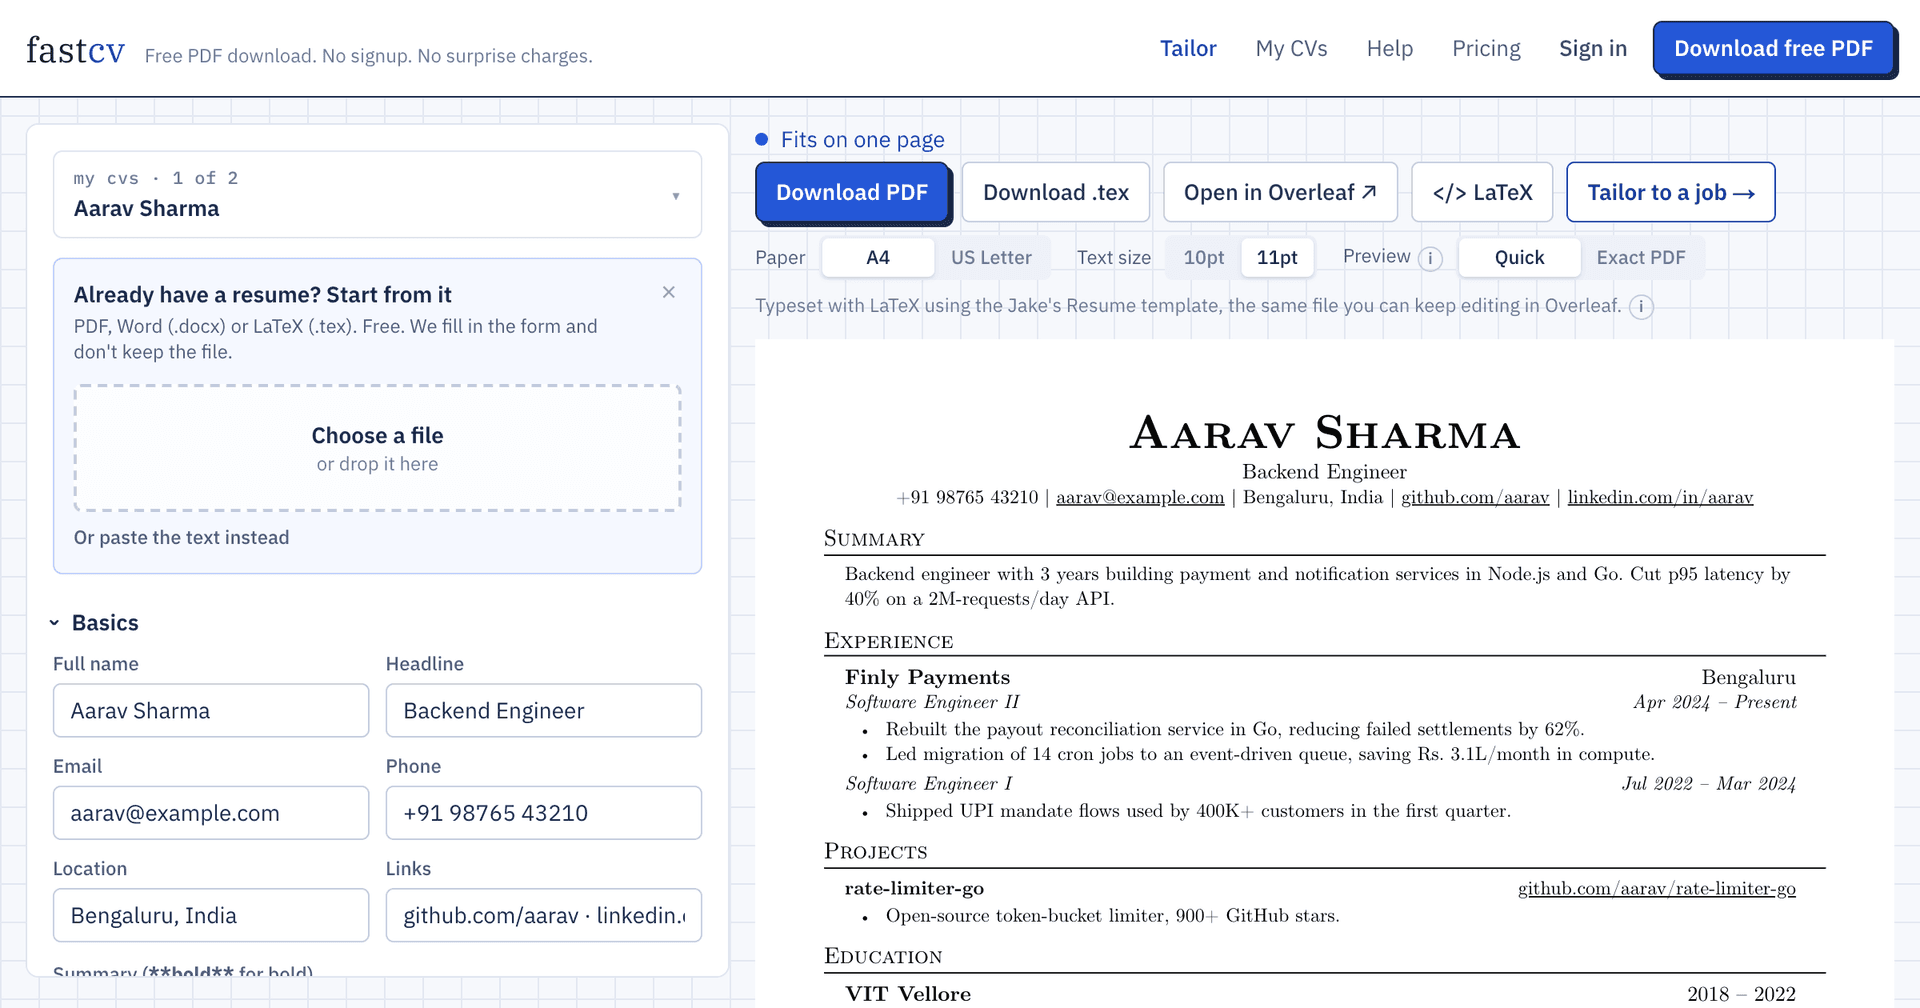Click Tailor to a job button
The image size is (1920, 1008).
(1670, 192)
